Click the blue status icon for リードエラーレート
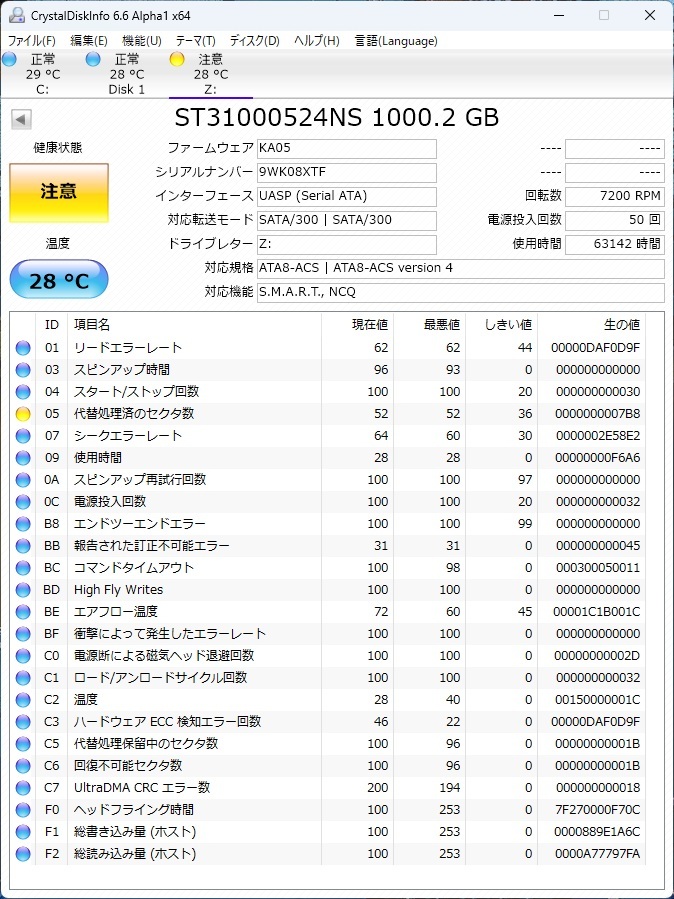Screen dimensions: 674x899 [23, 348]
